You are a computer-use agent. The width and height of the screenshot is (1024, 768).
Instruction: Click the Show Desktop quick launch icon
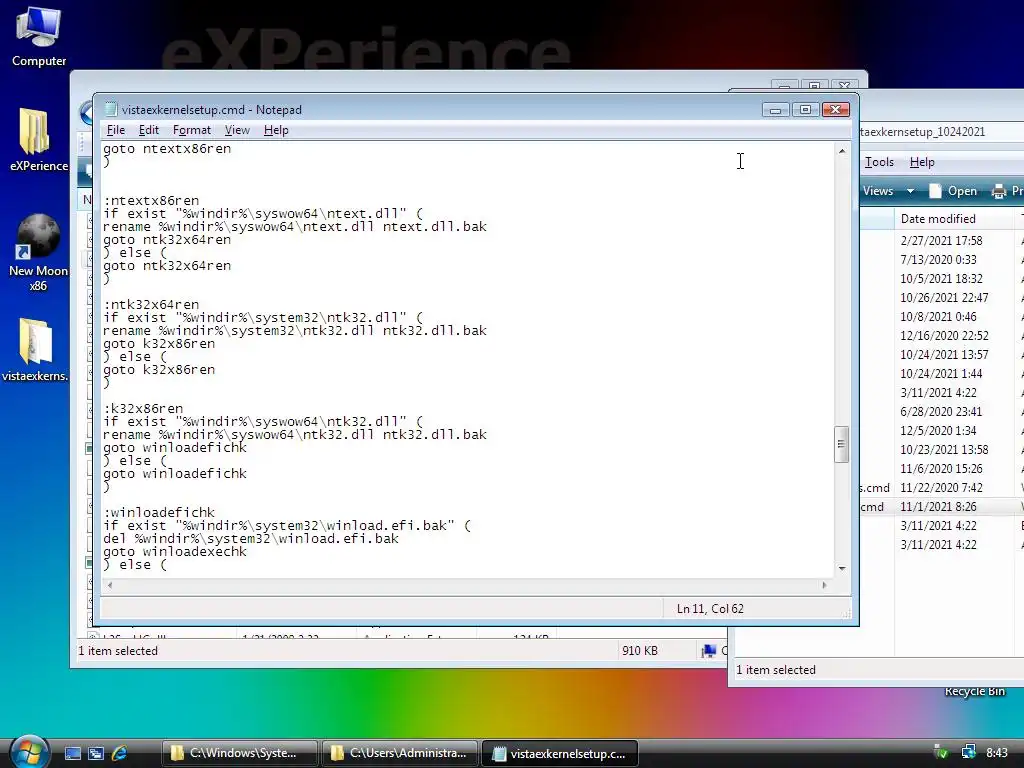(x=72, y=753)
